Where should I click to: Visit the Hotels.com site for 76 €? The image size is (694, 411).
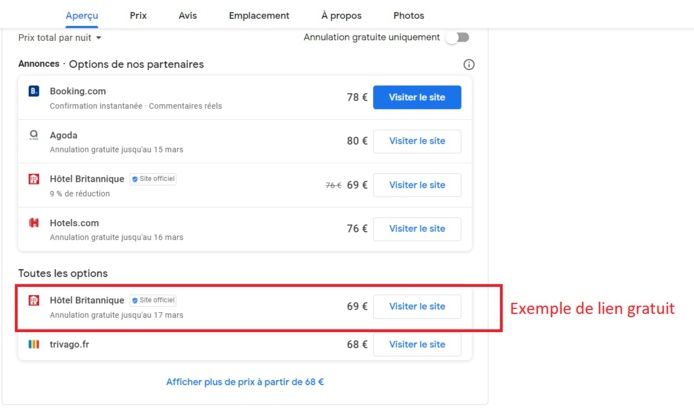(x=417, y=229)
